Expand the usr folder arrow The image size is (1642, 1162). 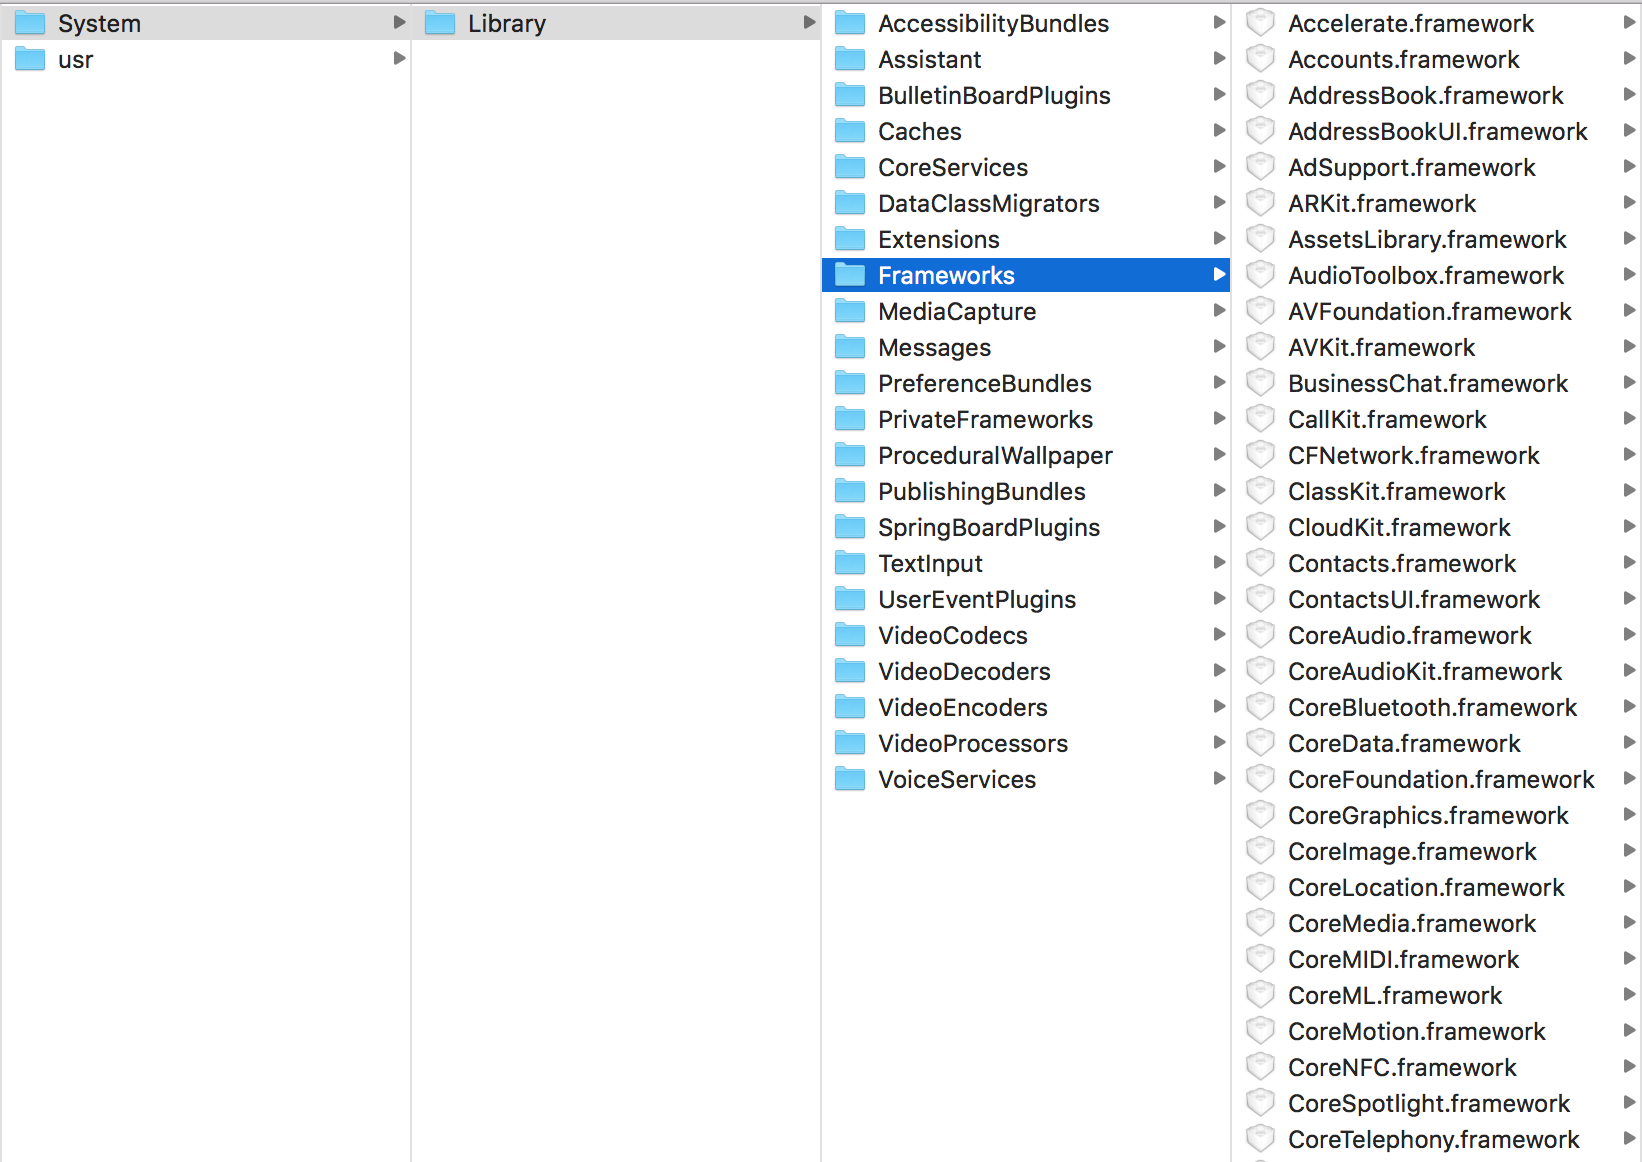pos(399,58)
